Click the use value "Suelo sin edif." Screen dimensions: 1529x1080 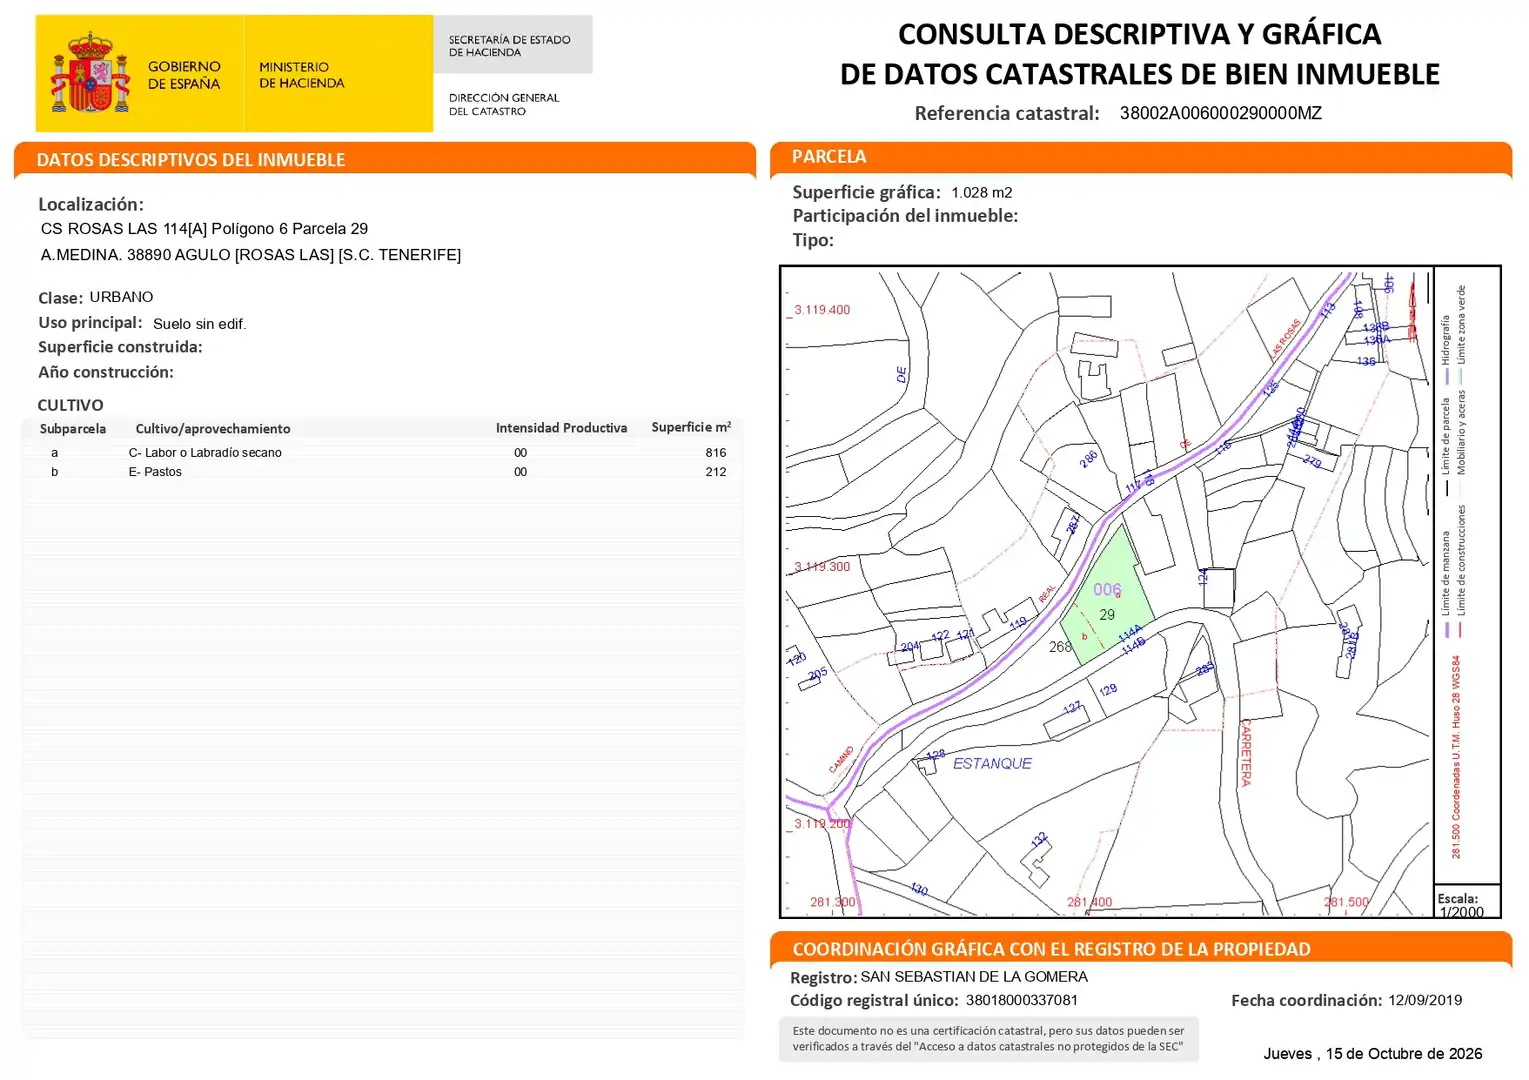[x=200, y=324]
